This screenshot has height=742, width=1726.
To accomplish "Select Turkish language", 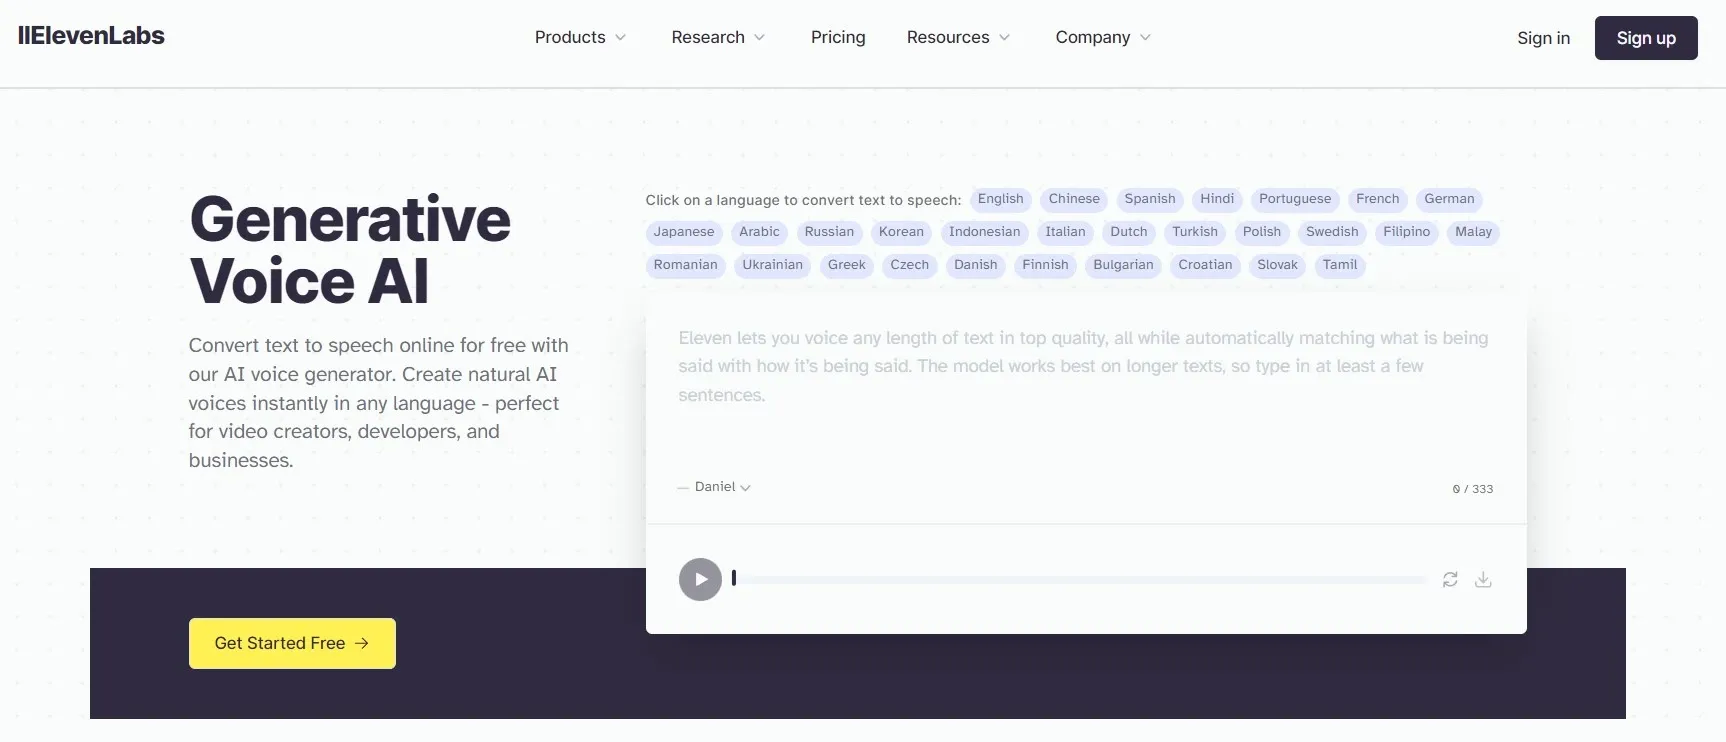I will 1195,232.
